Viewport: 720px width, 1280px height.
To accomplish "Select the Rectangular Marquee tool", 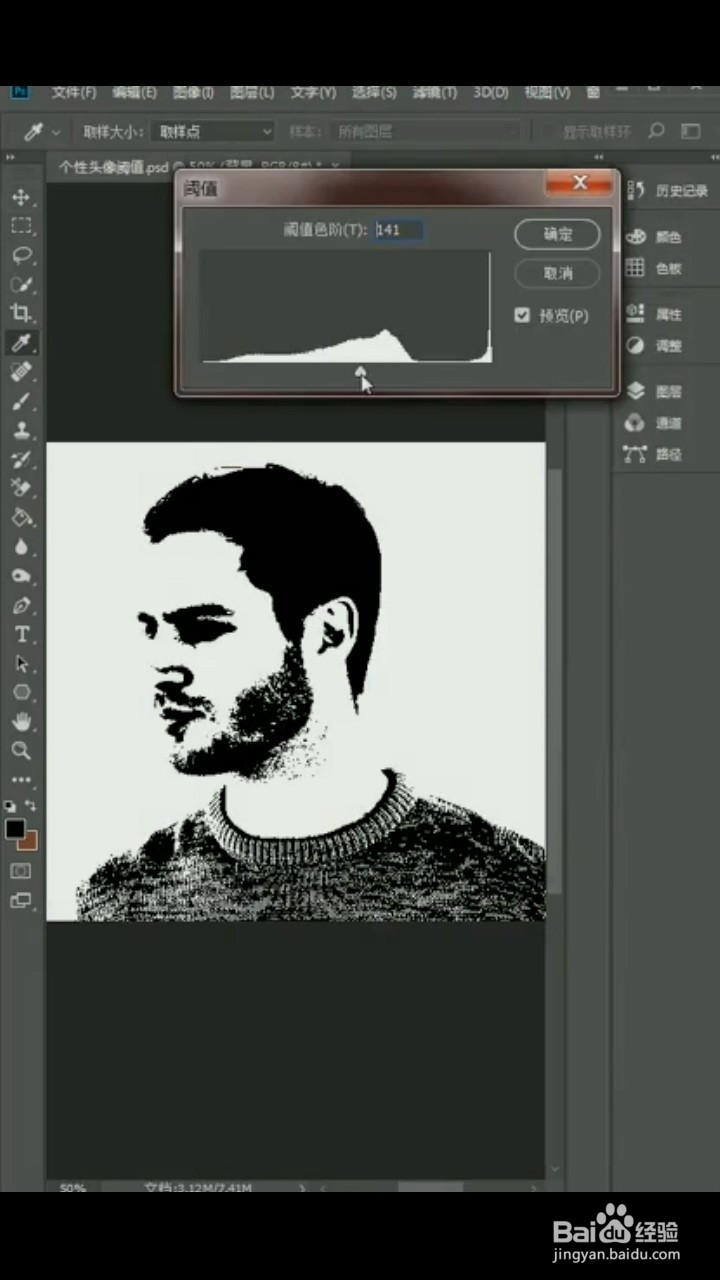I will click(x=21, y=226).
